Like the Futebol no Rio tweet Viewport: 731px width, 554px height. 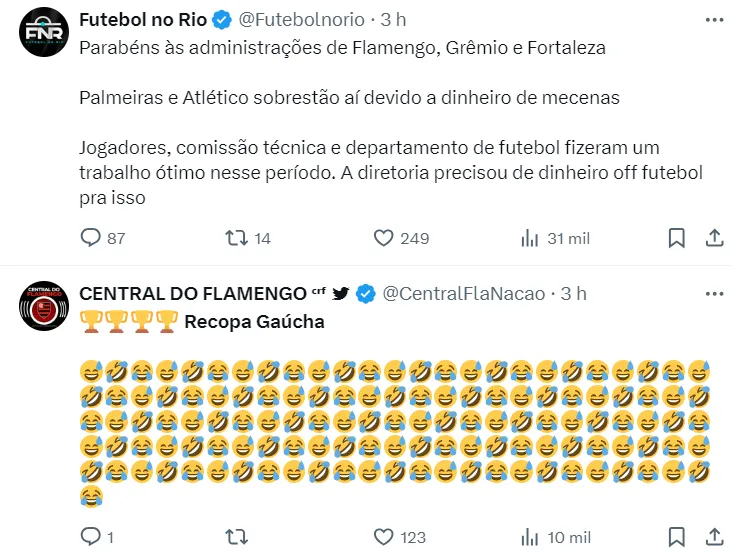pyautogui.click(x=382, y=238)
